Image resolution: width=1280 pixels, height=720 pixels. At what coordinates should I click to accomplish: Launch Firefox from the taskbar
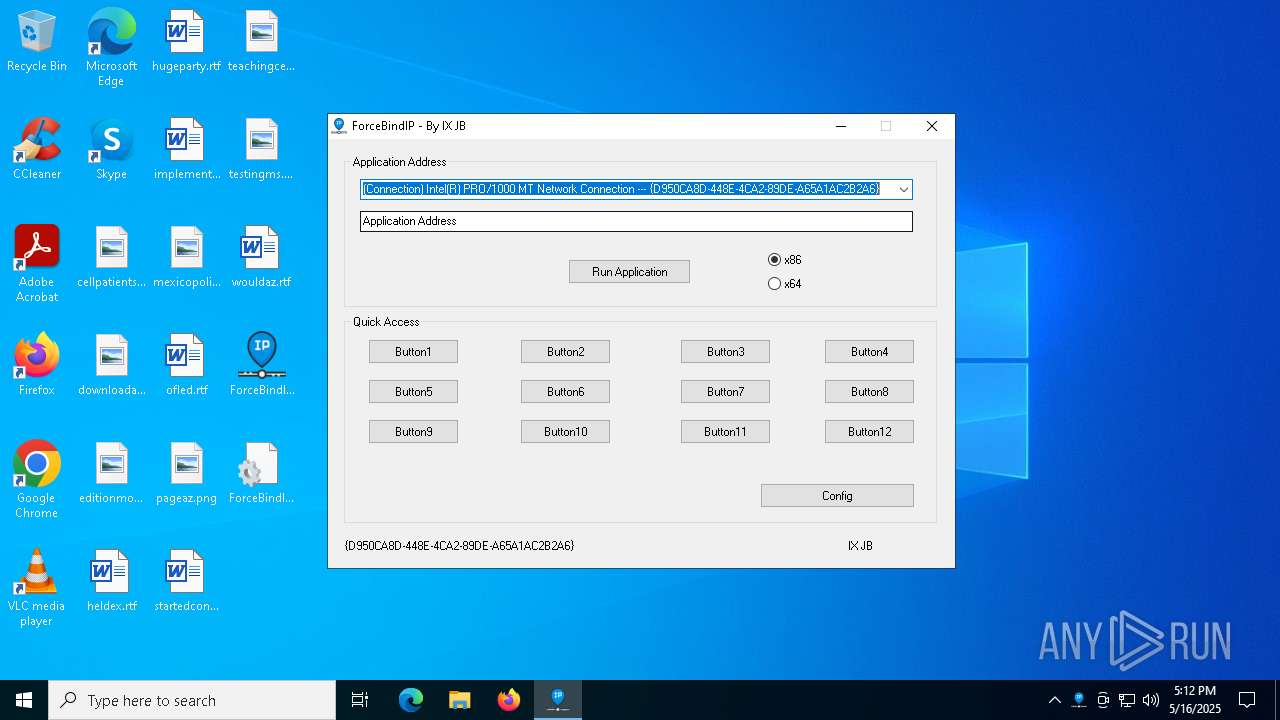pyautogui.click(x=509, y=700)
